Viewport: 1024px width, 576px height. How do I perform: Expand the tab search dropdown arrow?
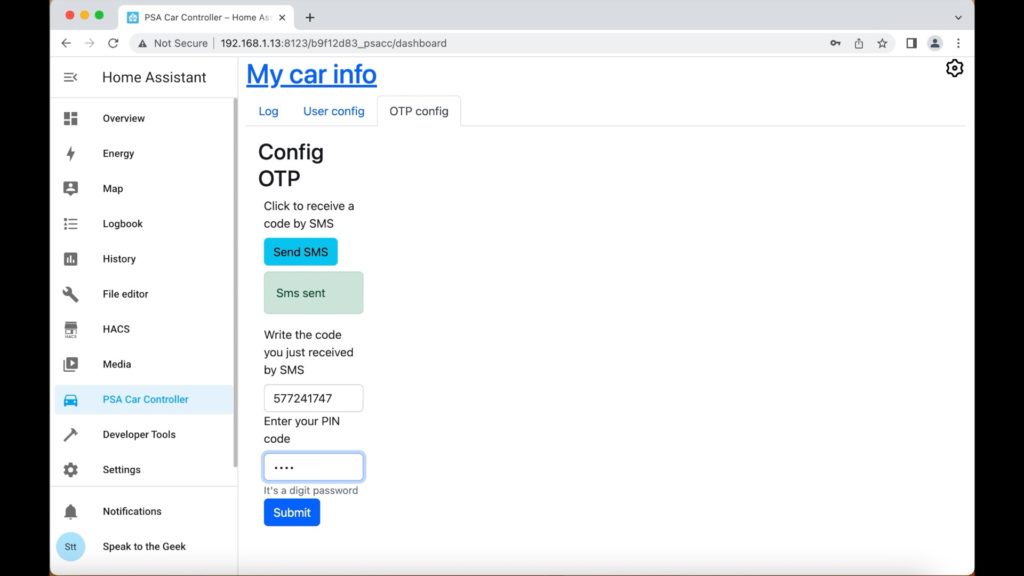pyautogui.click(x=958, y=18)
